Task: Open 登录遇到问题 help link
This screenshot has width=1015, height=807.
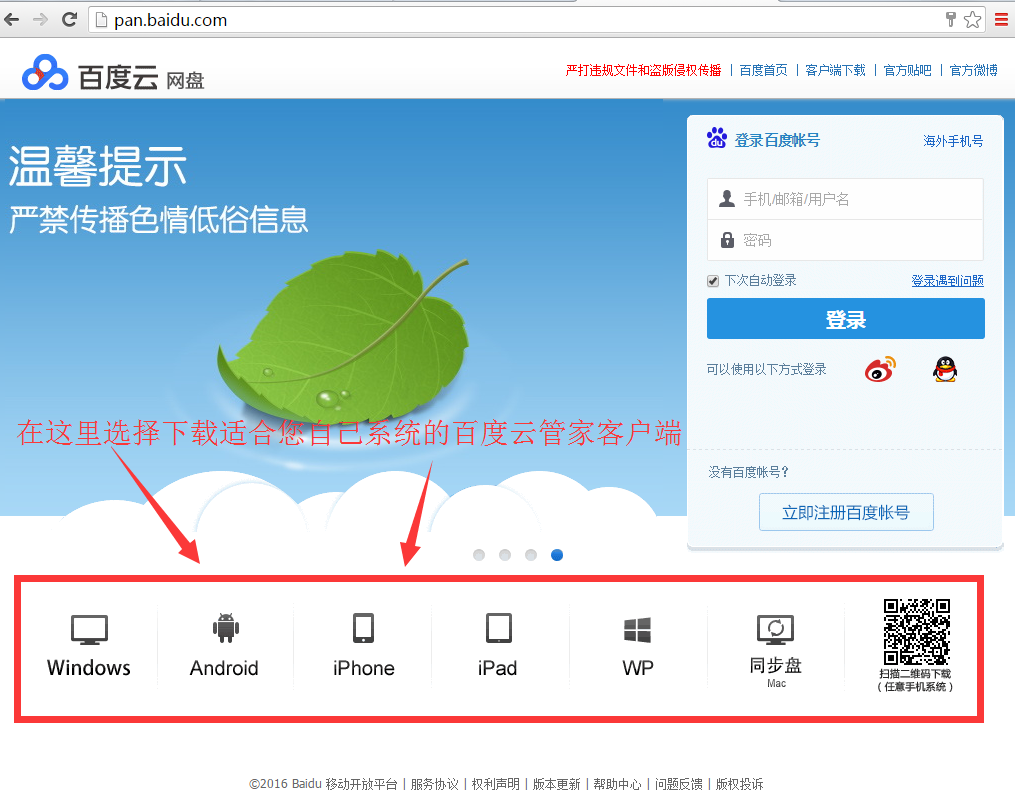Action: (x=947, y=281)
